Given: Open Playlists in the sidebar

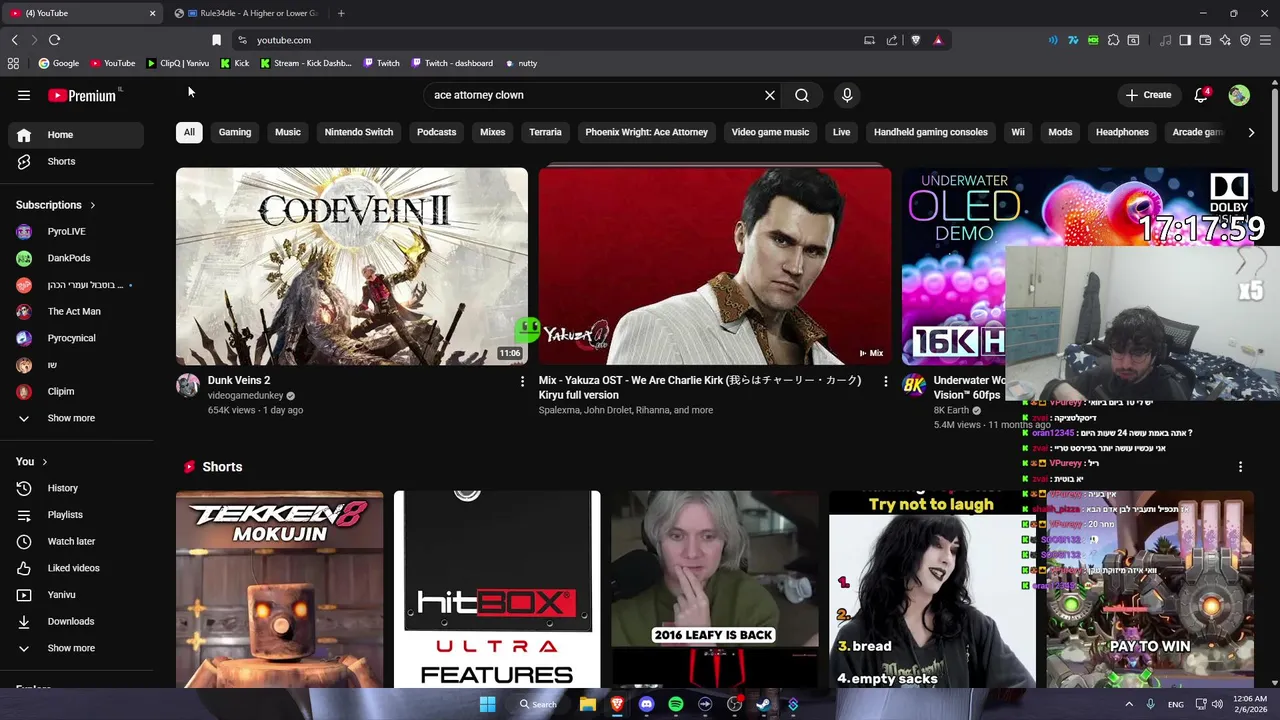Looking at the screenshot, I should click(x=76, y=515).
